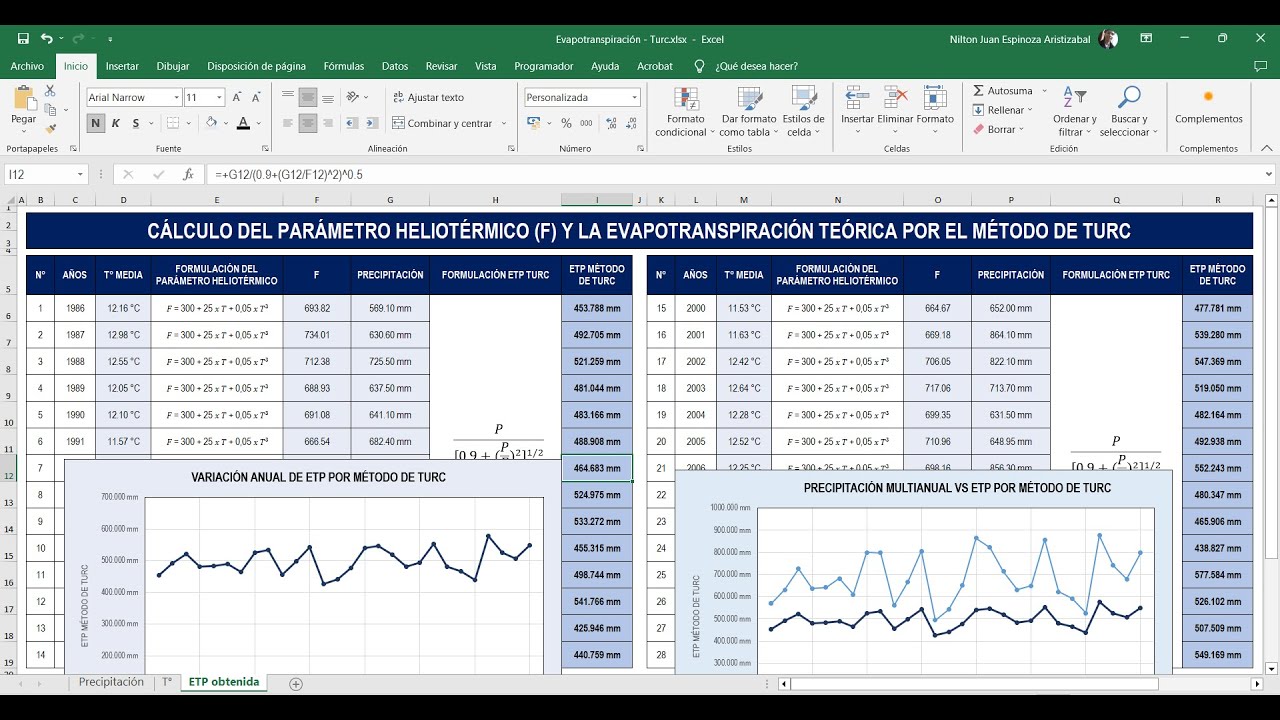Click the Complementos add-ins button
Screen dimensions: 1280x720
pyautogui.click(x=1208, y=106)
